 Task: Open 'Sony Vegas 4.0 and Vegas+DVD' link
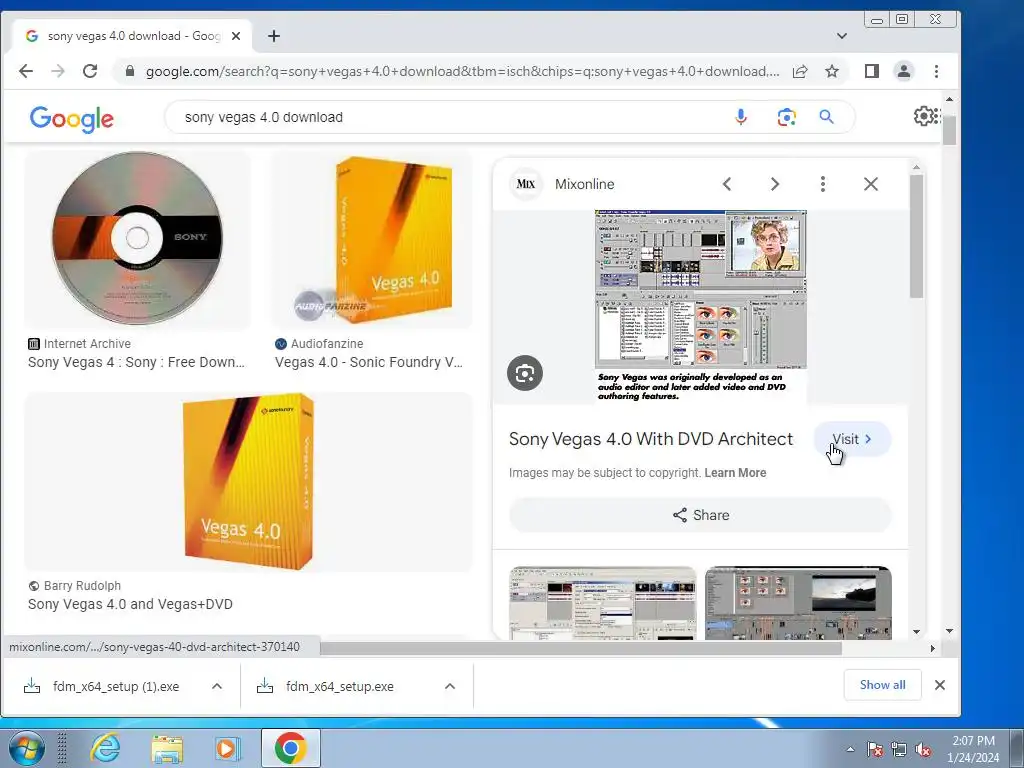tap(130, 604)
